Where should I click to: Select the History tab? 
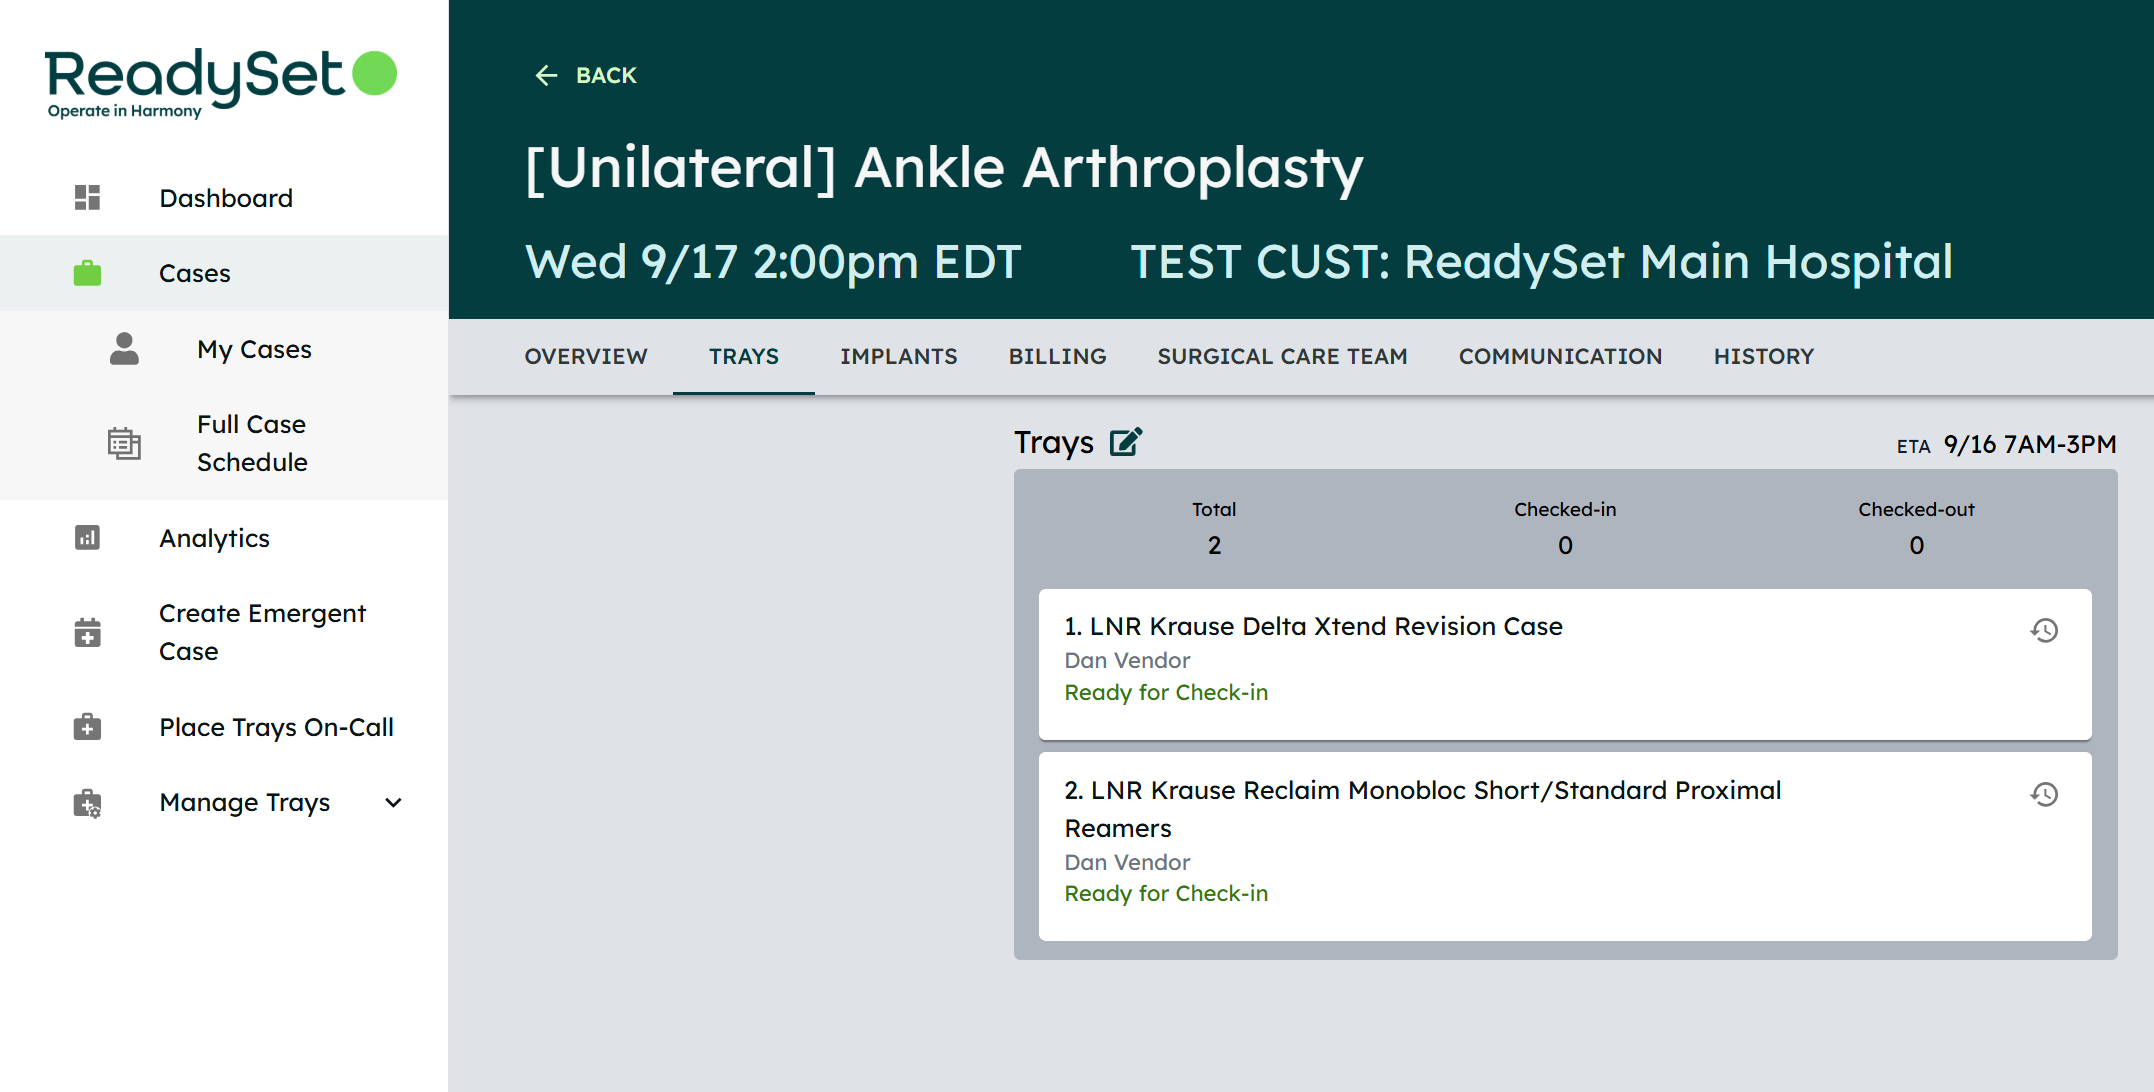[x=1763, y=357]
